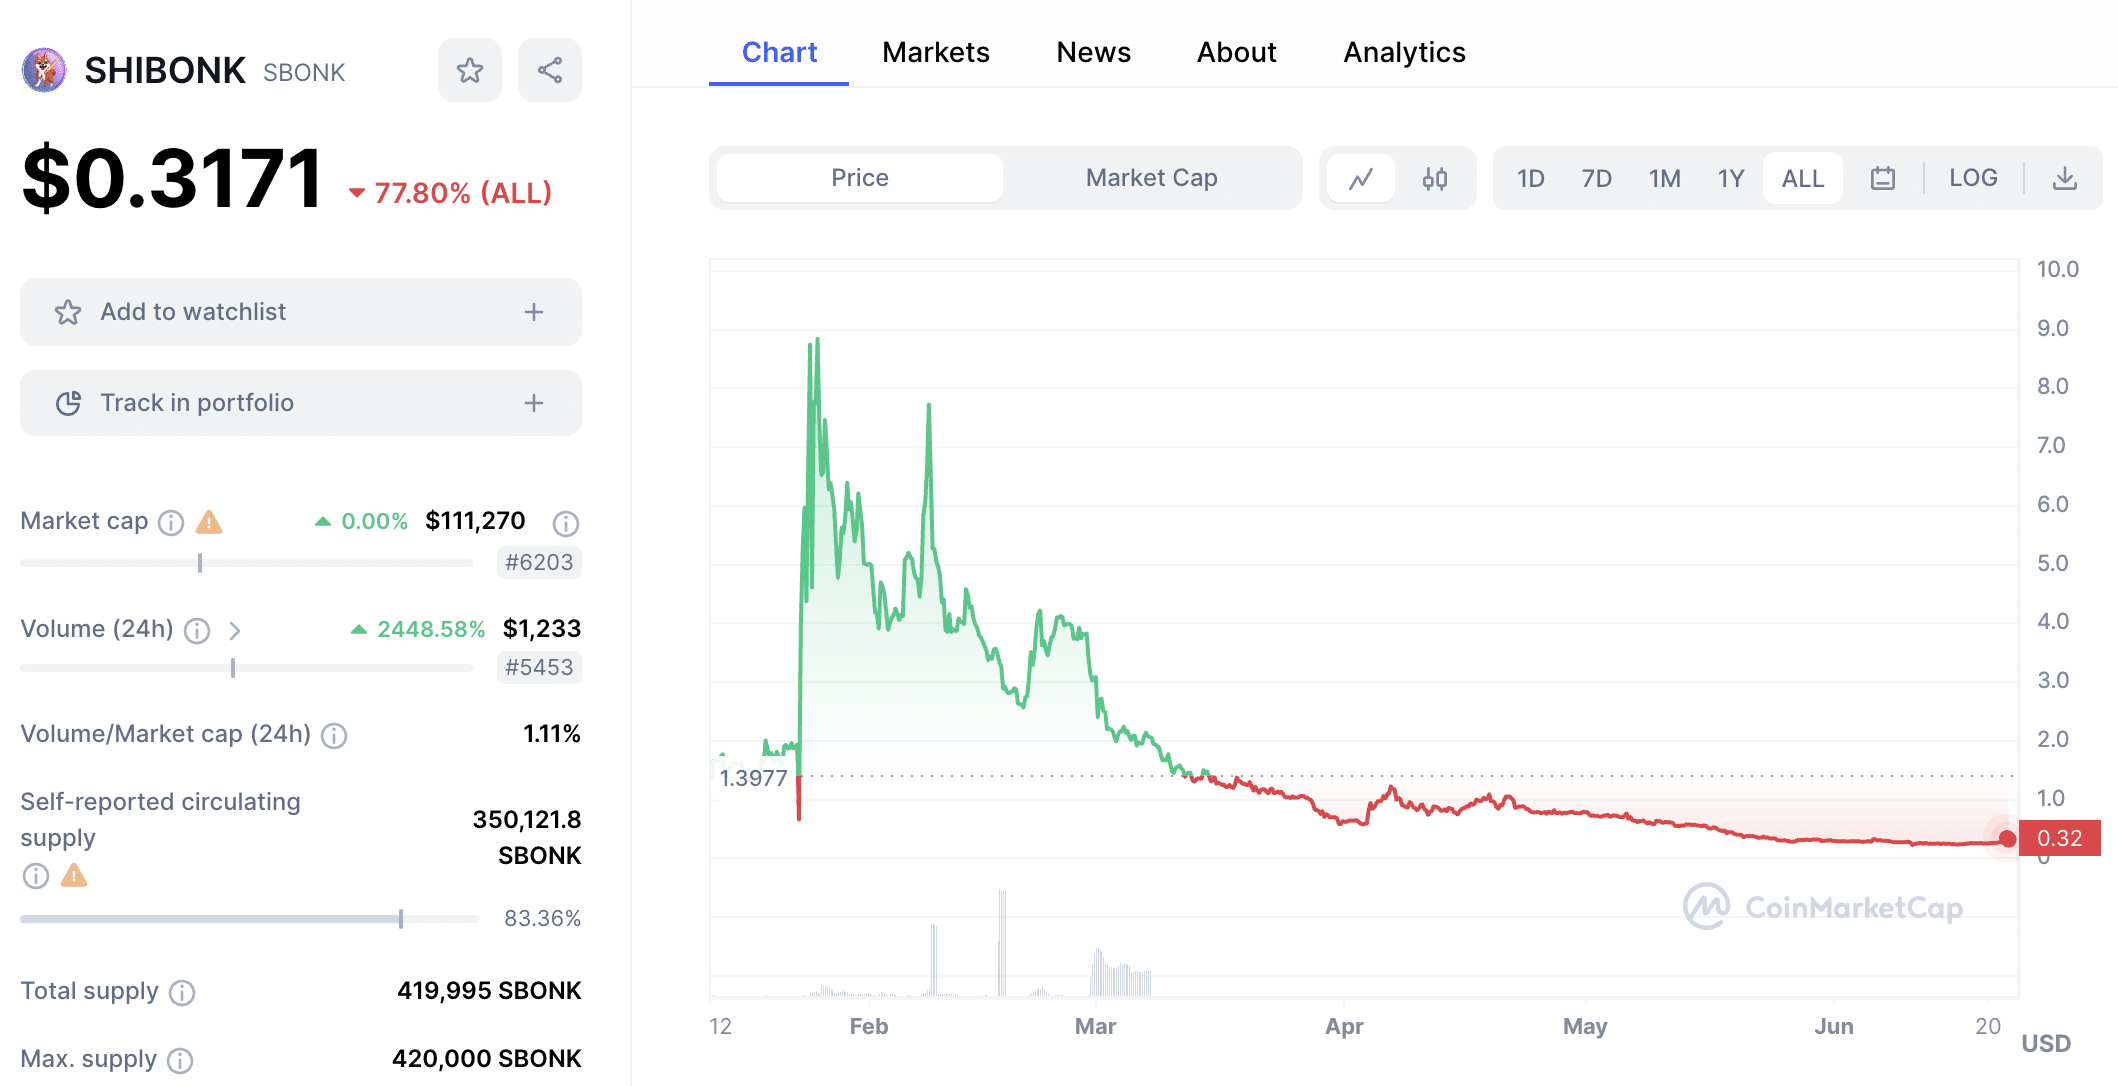Click the plus icon in Add to watchlist
The width and height of the screenshot is (2118, 1086).
coord(534,312)
